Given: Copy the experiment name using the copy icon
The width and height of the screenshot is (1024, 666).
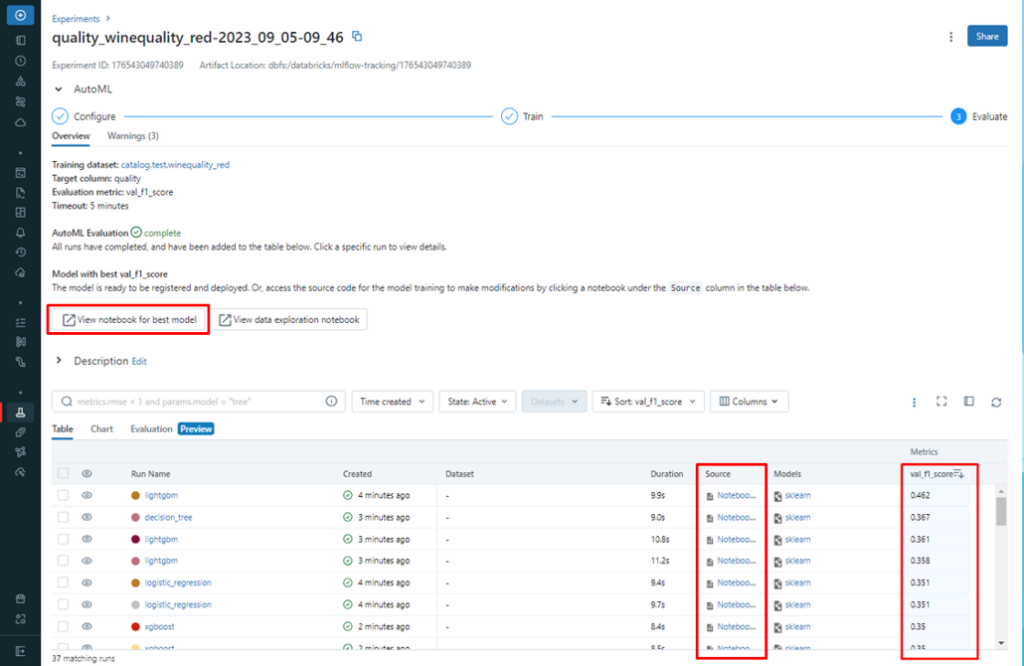Looking at the screenshot, I should (x=355, y=36).
